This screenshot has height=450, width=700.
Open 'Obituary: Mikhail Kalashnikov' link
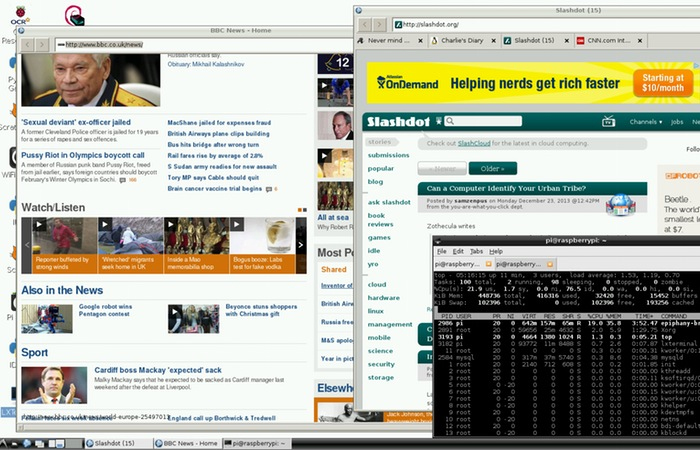coord(206,64)
